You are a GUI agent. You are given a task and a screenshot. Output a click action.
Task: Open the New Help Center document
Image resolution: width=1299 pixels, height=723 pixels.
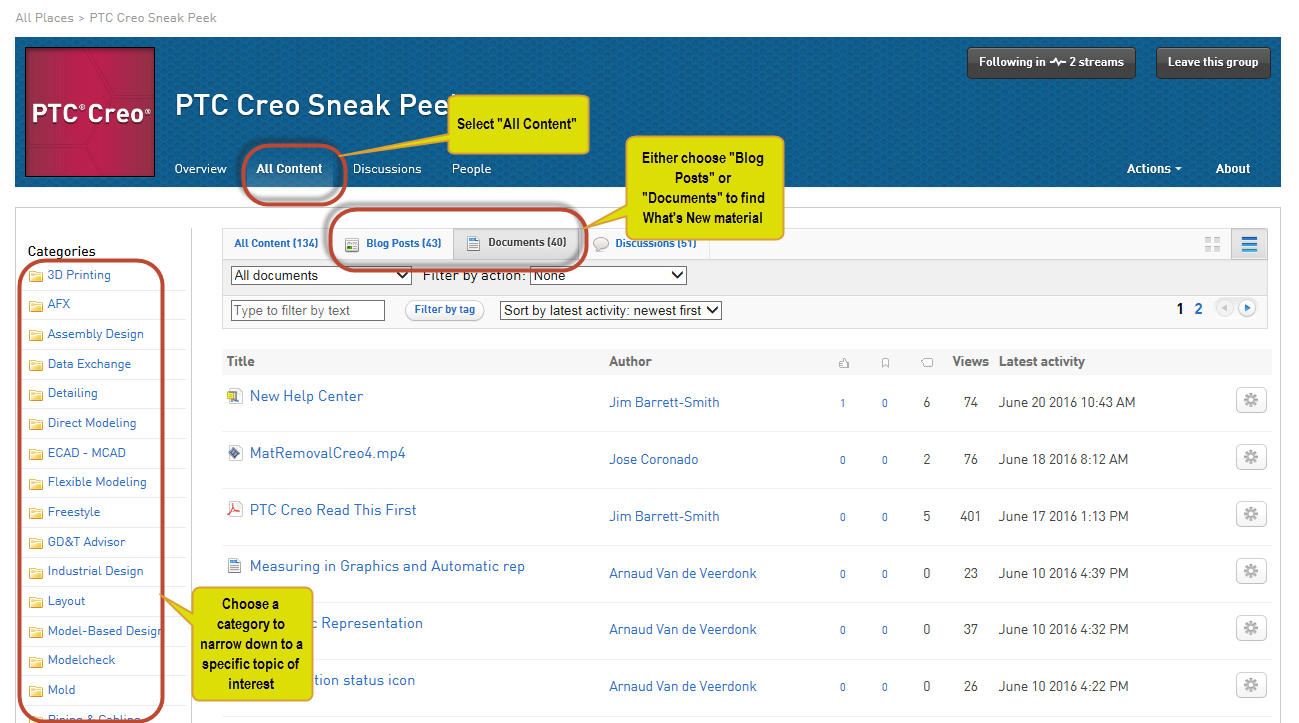pyautogui.click(x=306, y=396)
